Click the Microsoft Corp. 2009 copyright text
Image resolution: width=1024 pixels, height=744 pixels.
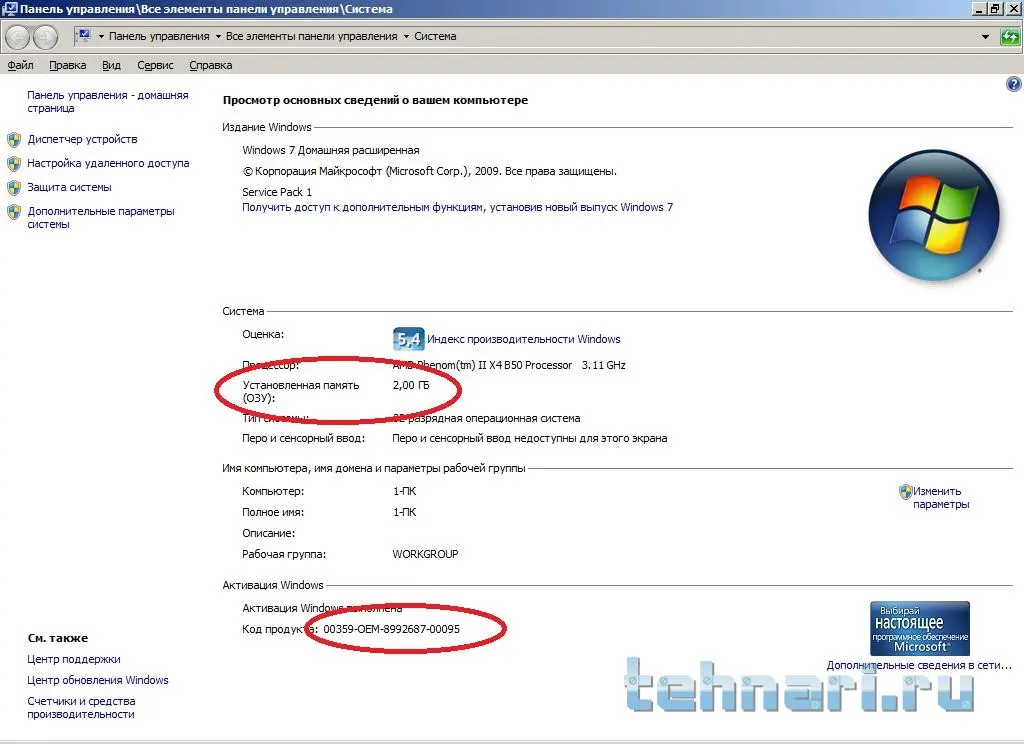(x=430, y=171)
